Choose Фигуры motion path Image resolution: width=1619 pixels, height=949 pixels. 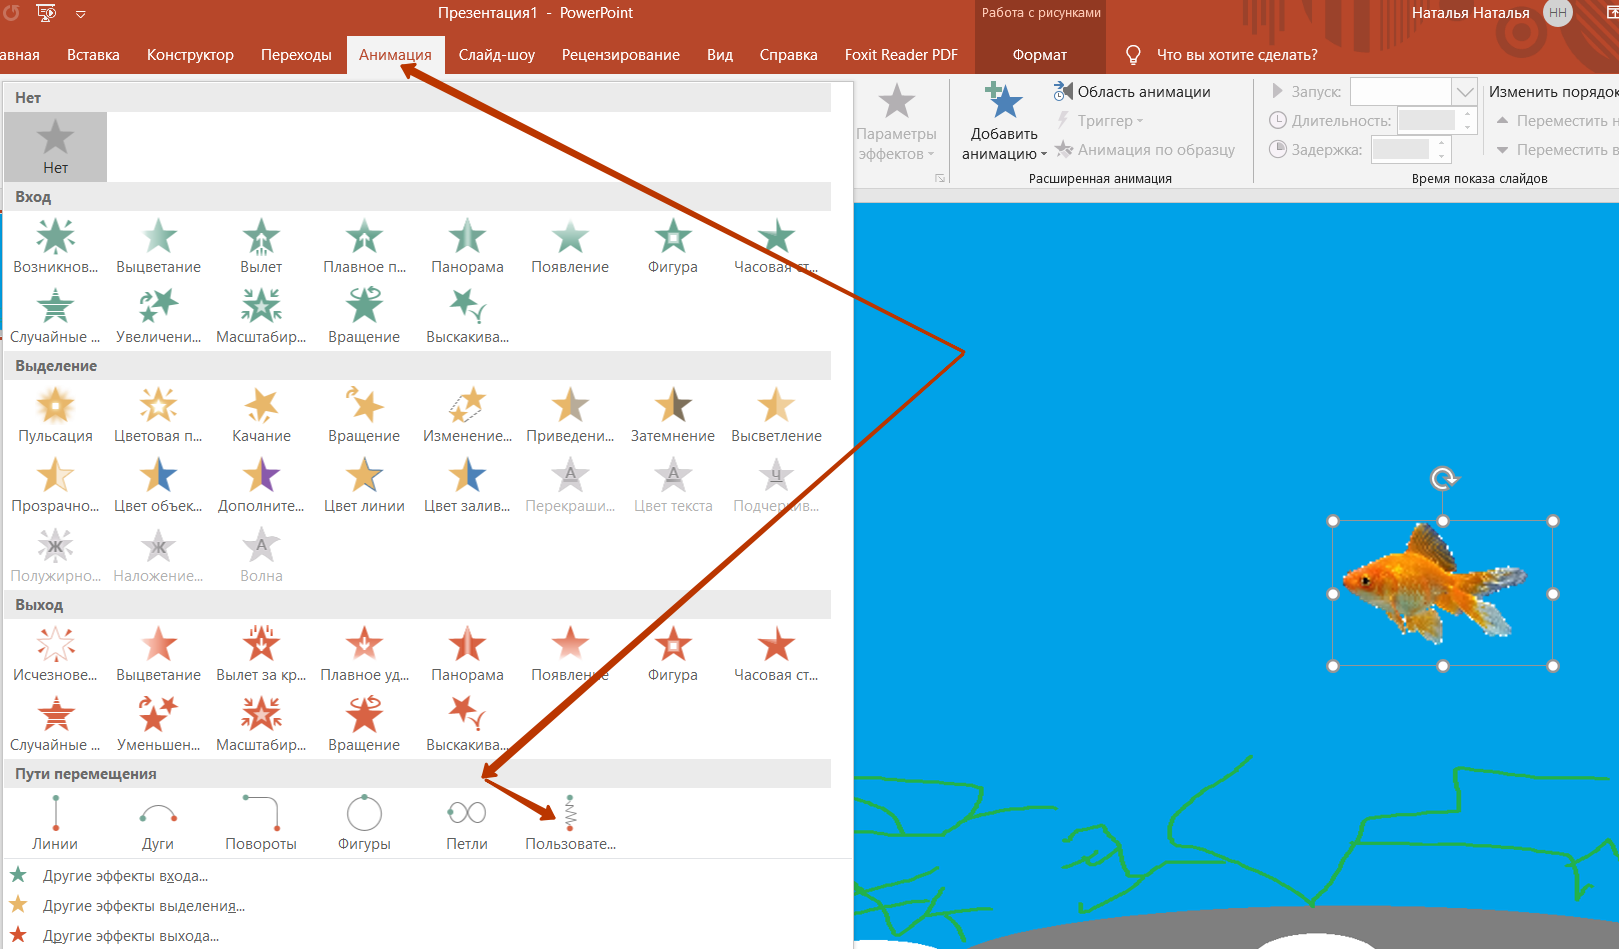tap(364, 823)
